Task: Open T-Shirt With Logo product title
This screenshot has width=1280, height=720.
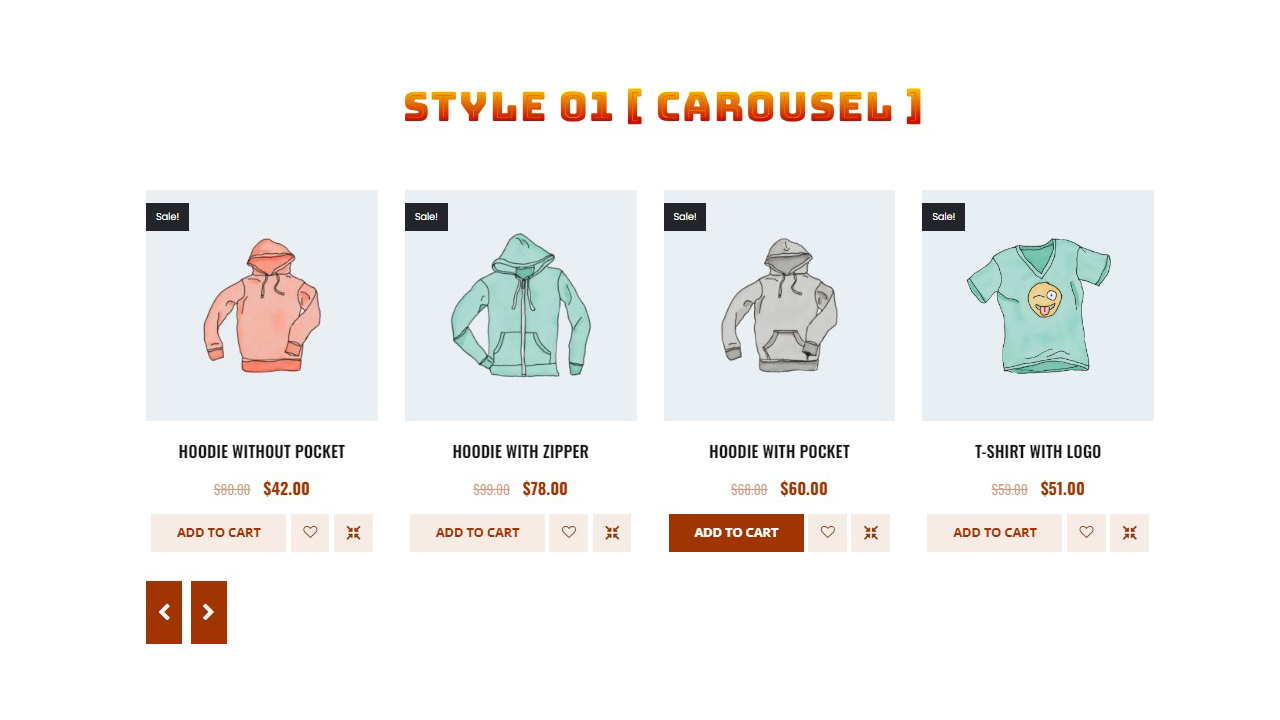Action: 1038,452
